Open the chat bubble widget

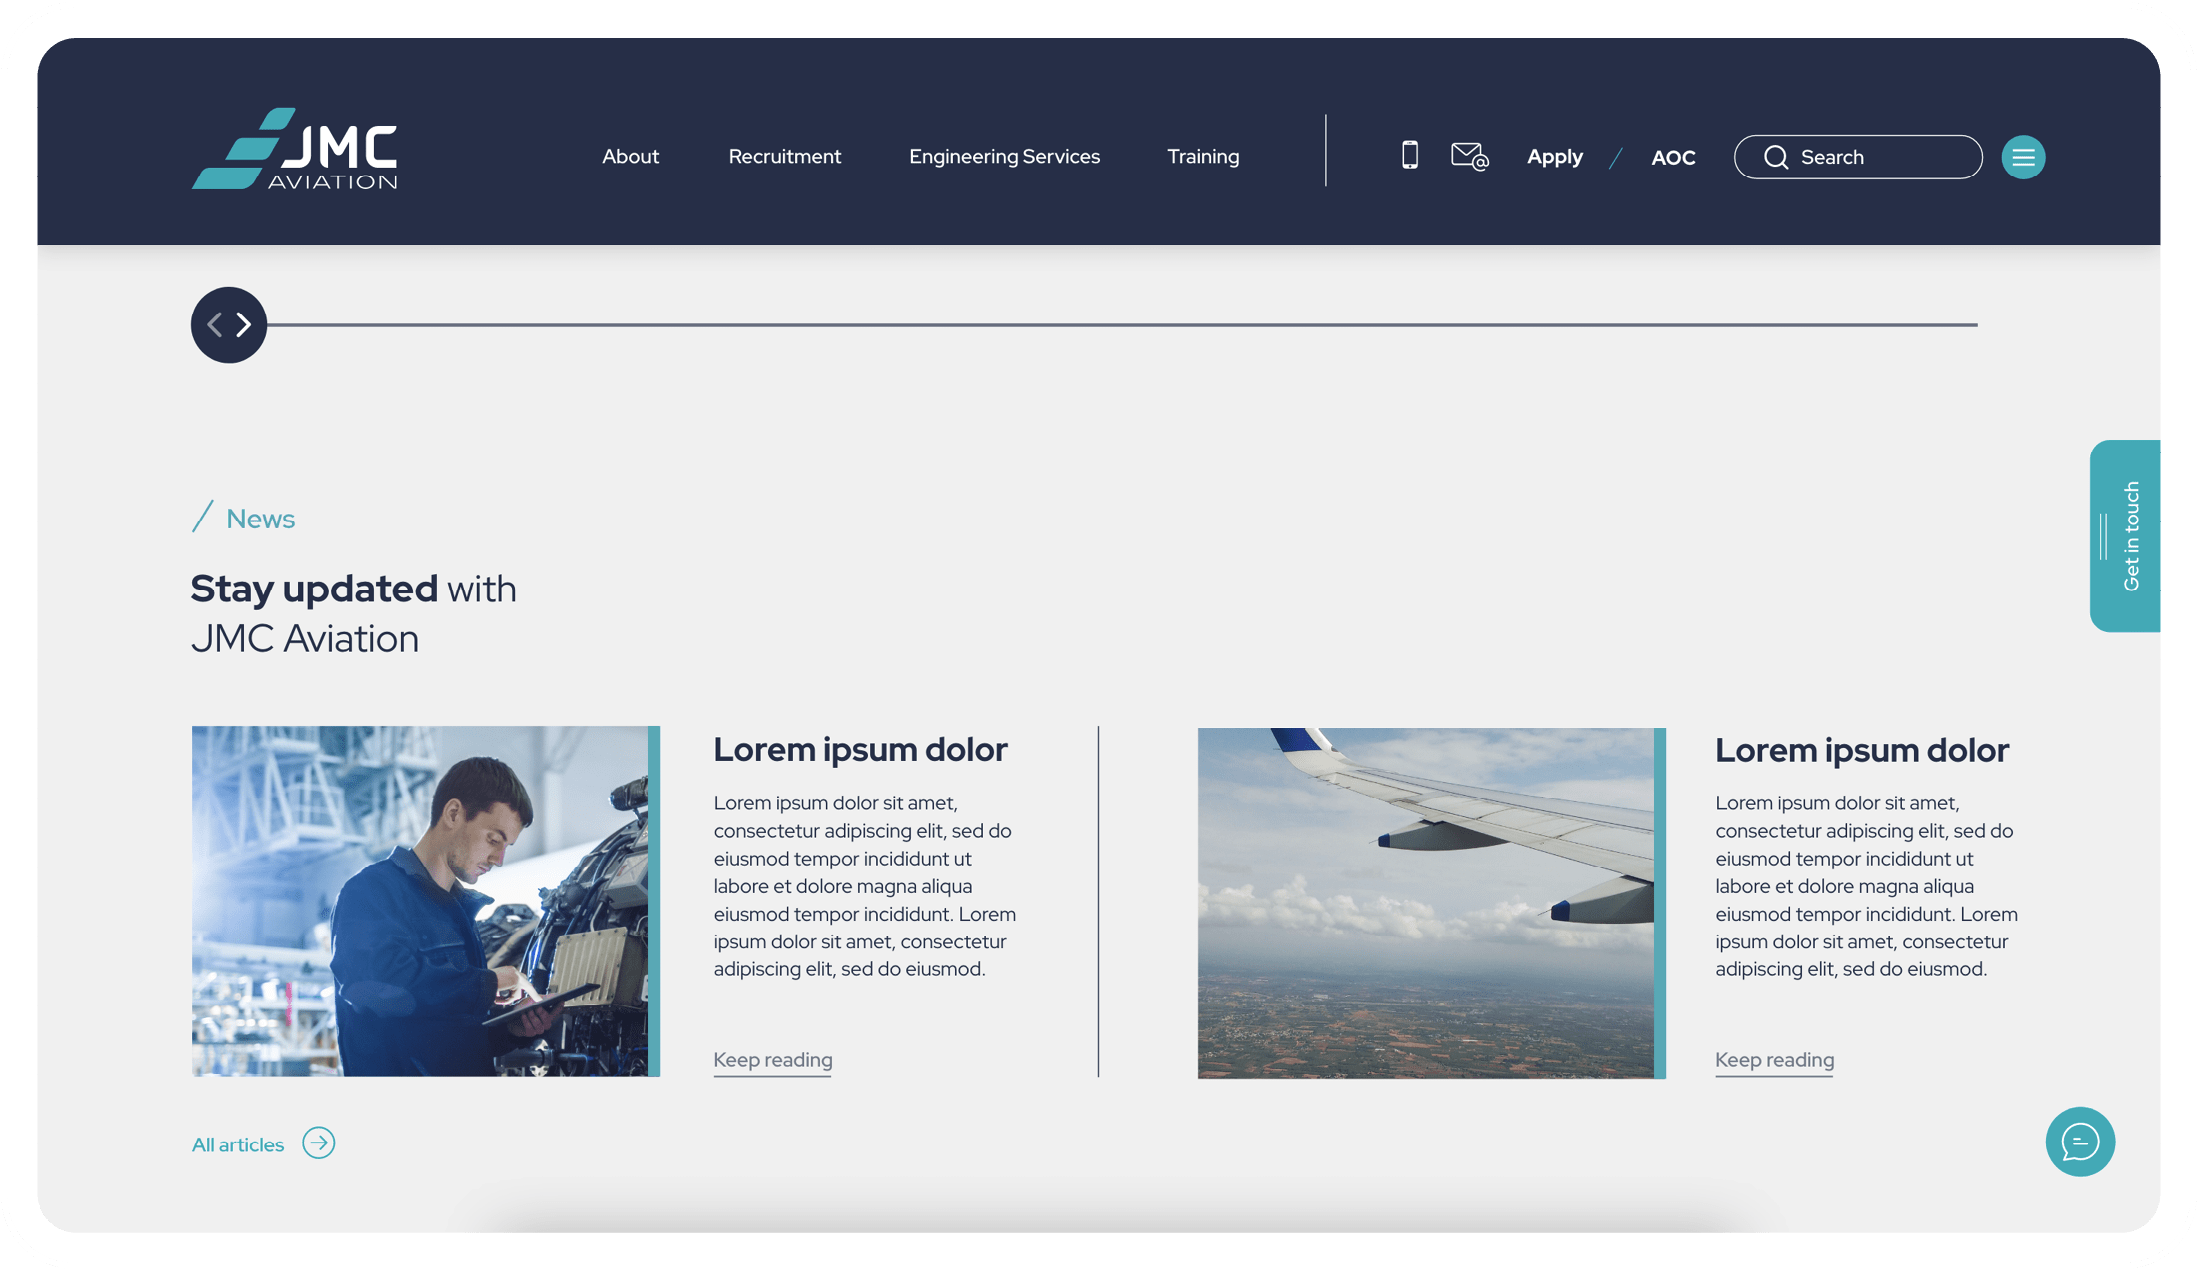click(x=2080, y=1141)
